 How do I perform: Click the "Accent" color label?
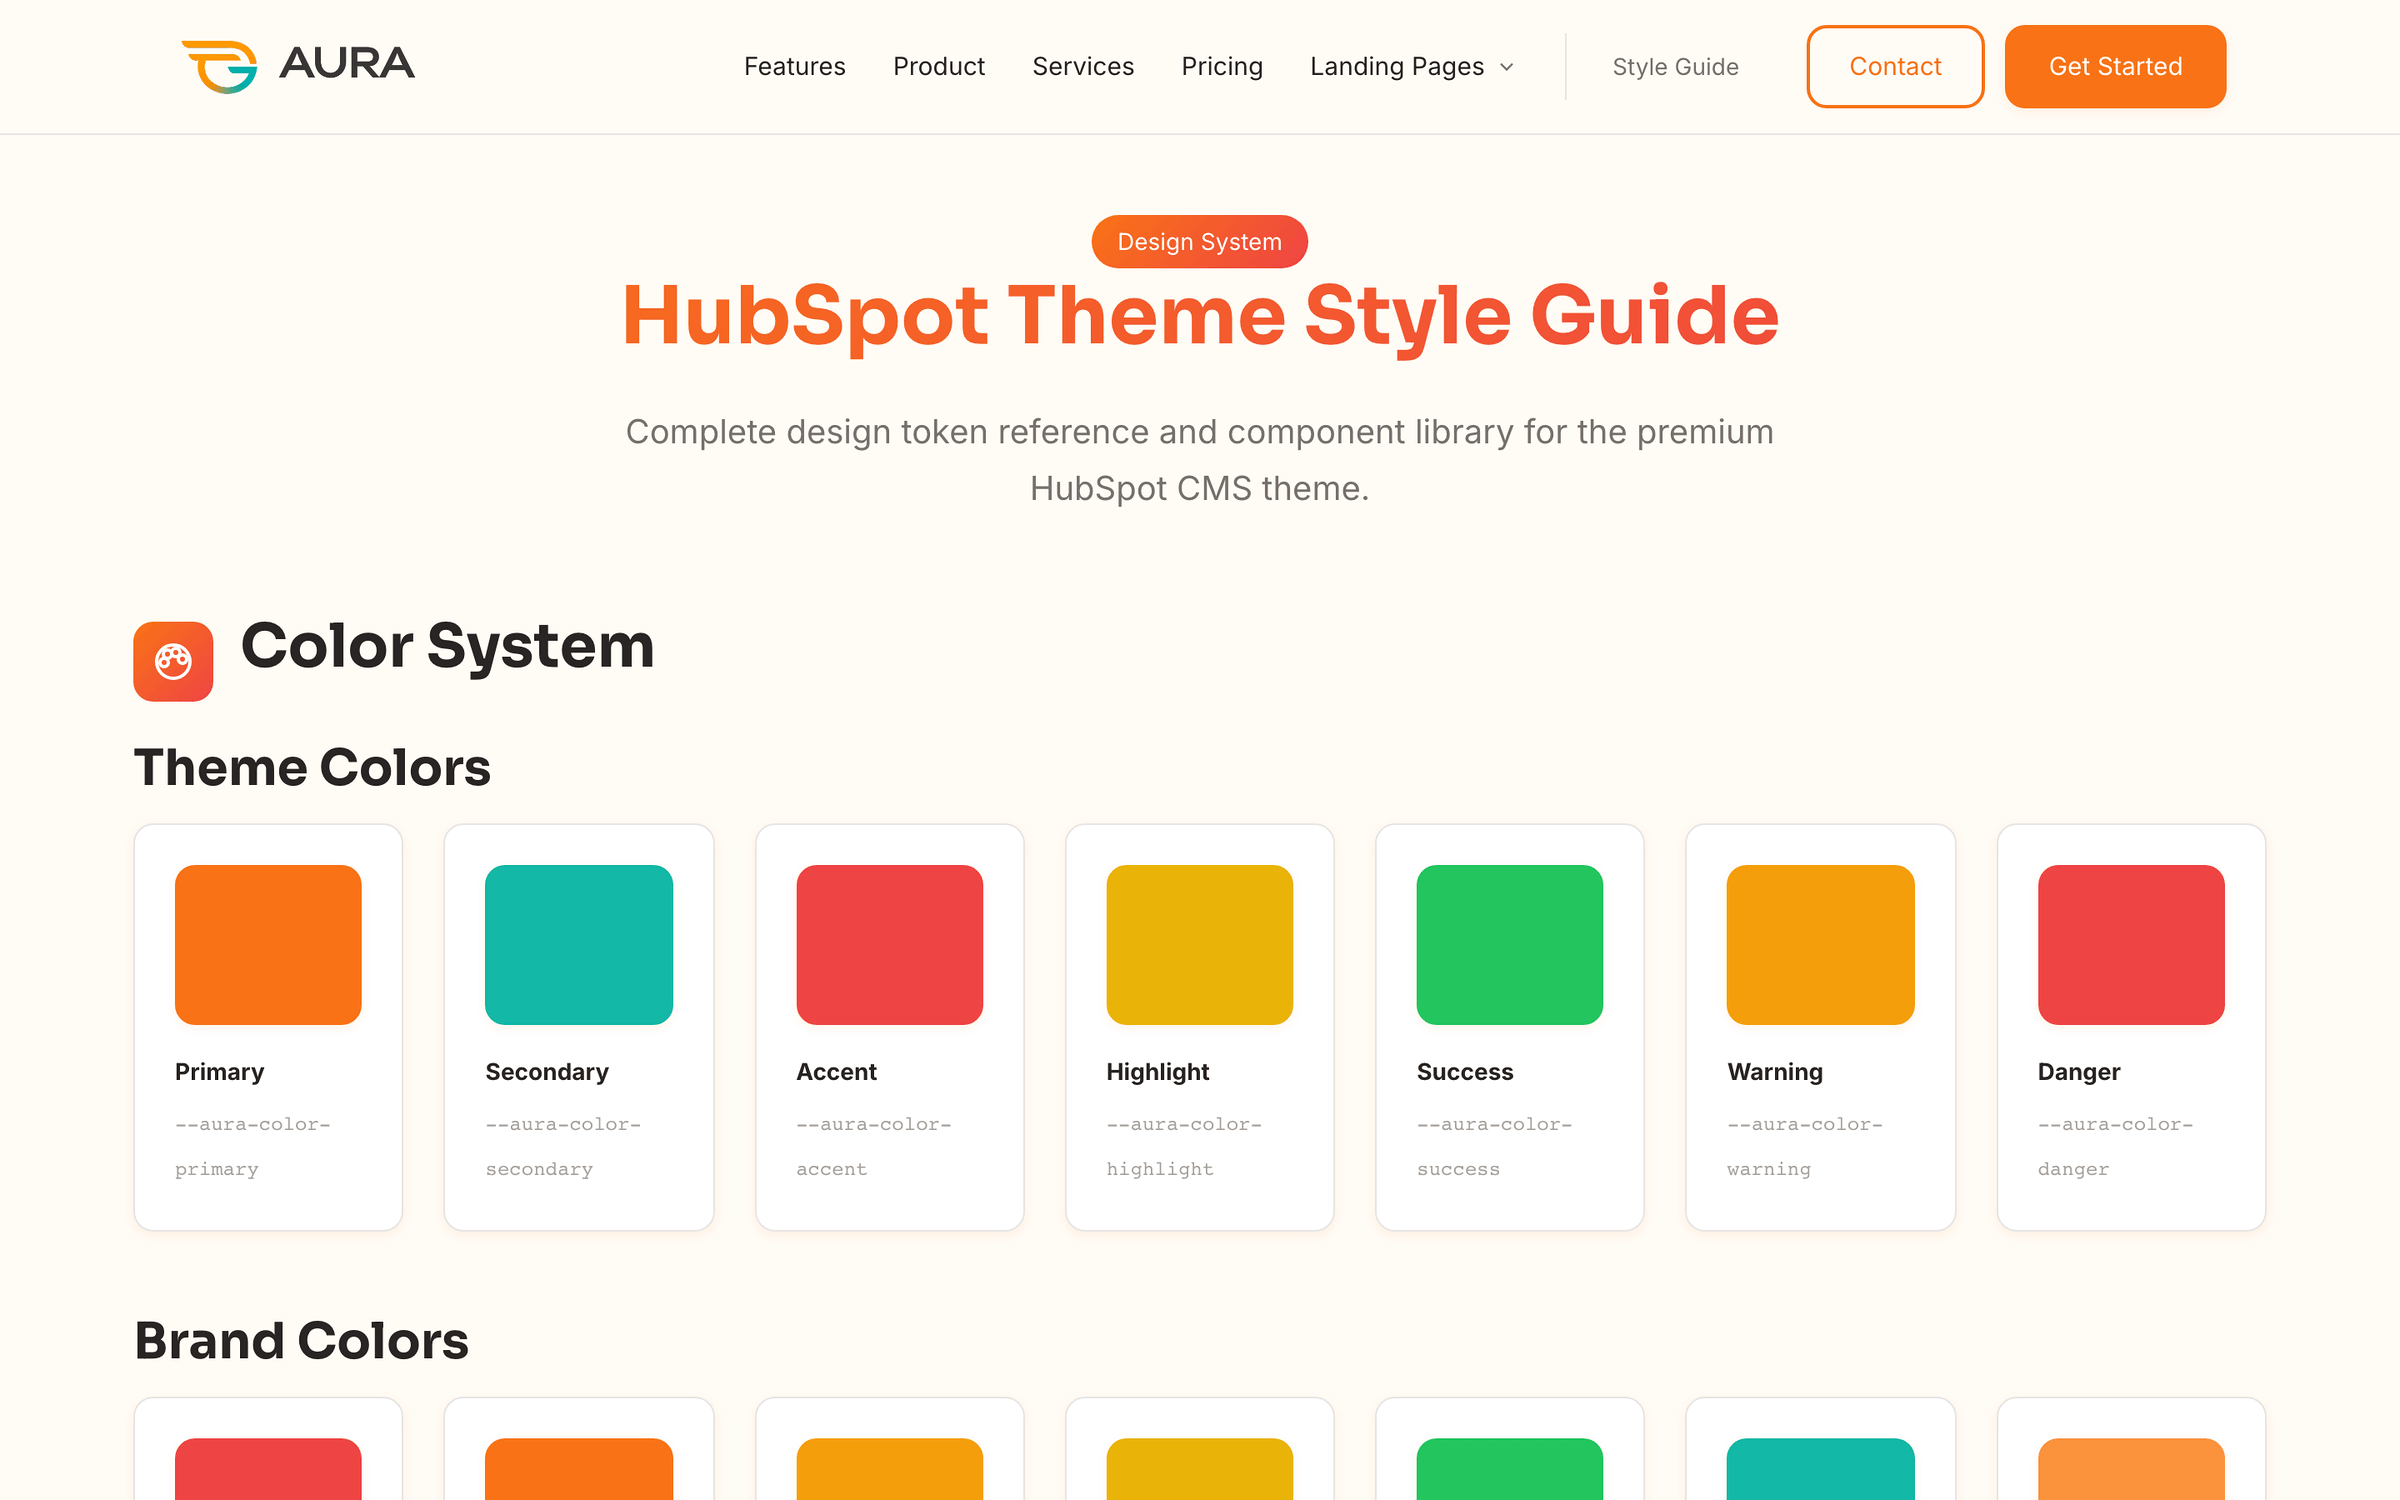pyautogui.click(x=836, y=1072)
